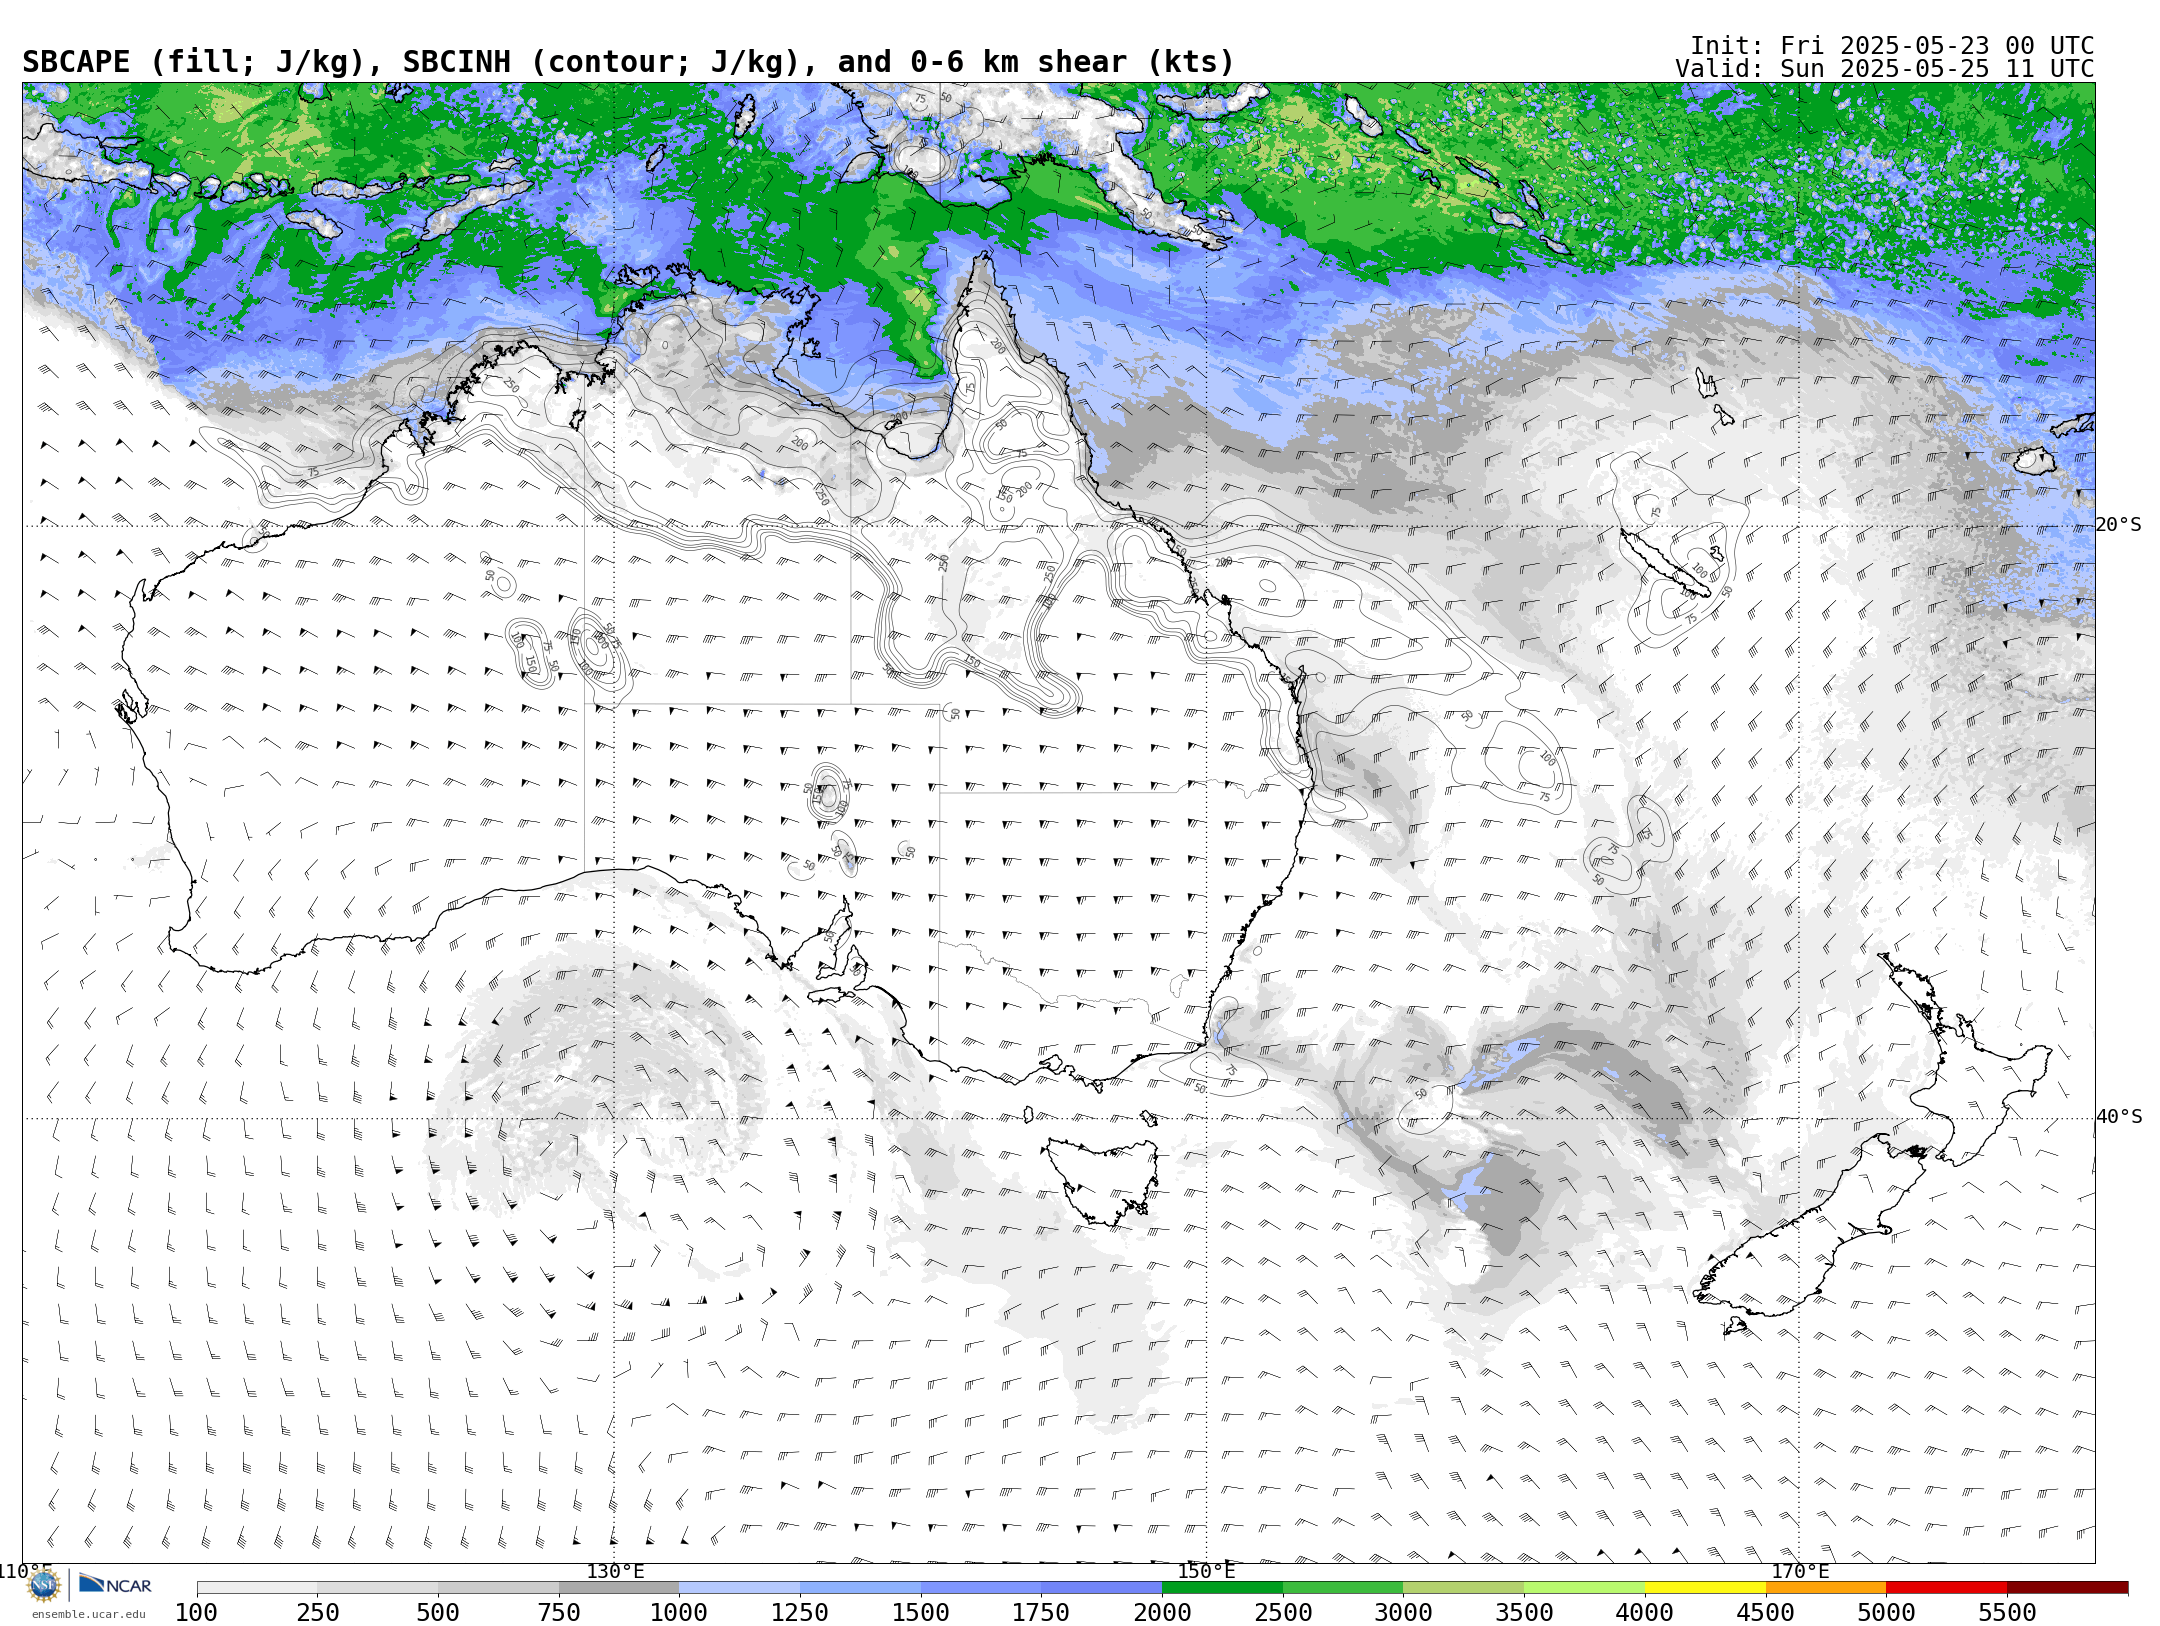This screenshot has width=2160, height=1626.
Task: Select the chart title beginning 'SBCAPE (fill; J/kg)'
Action: (628, 62)
